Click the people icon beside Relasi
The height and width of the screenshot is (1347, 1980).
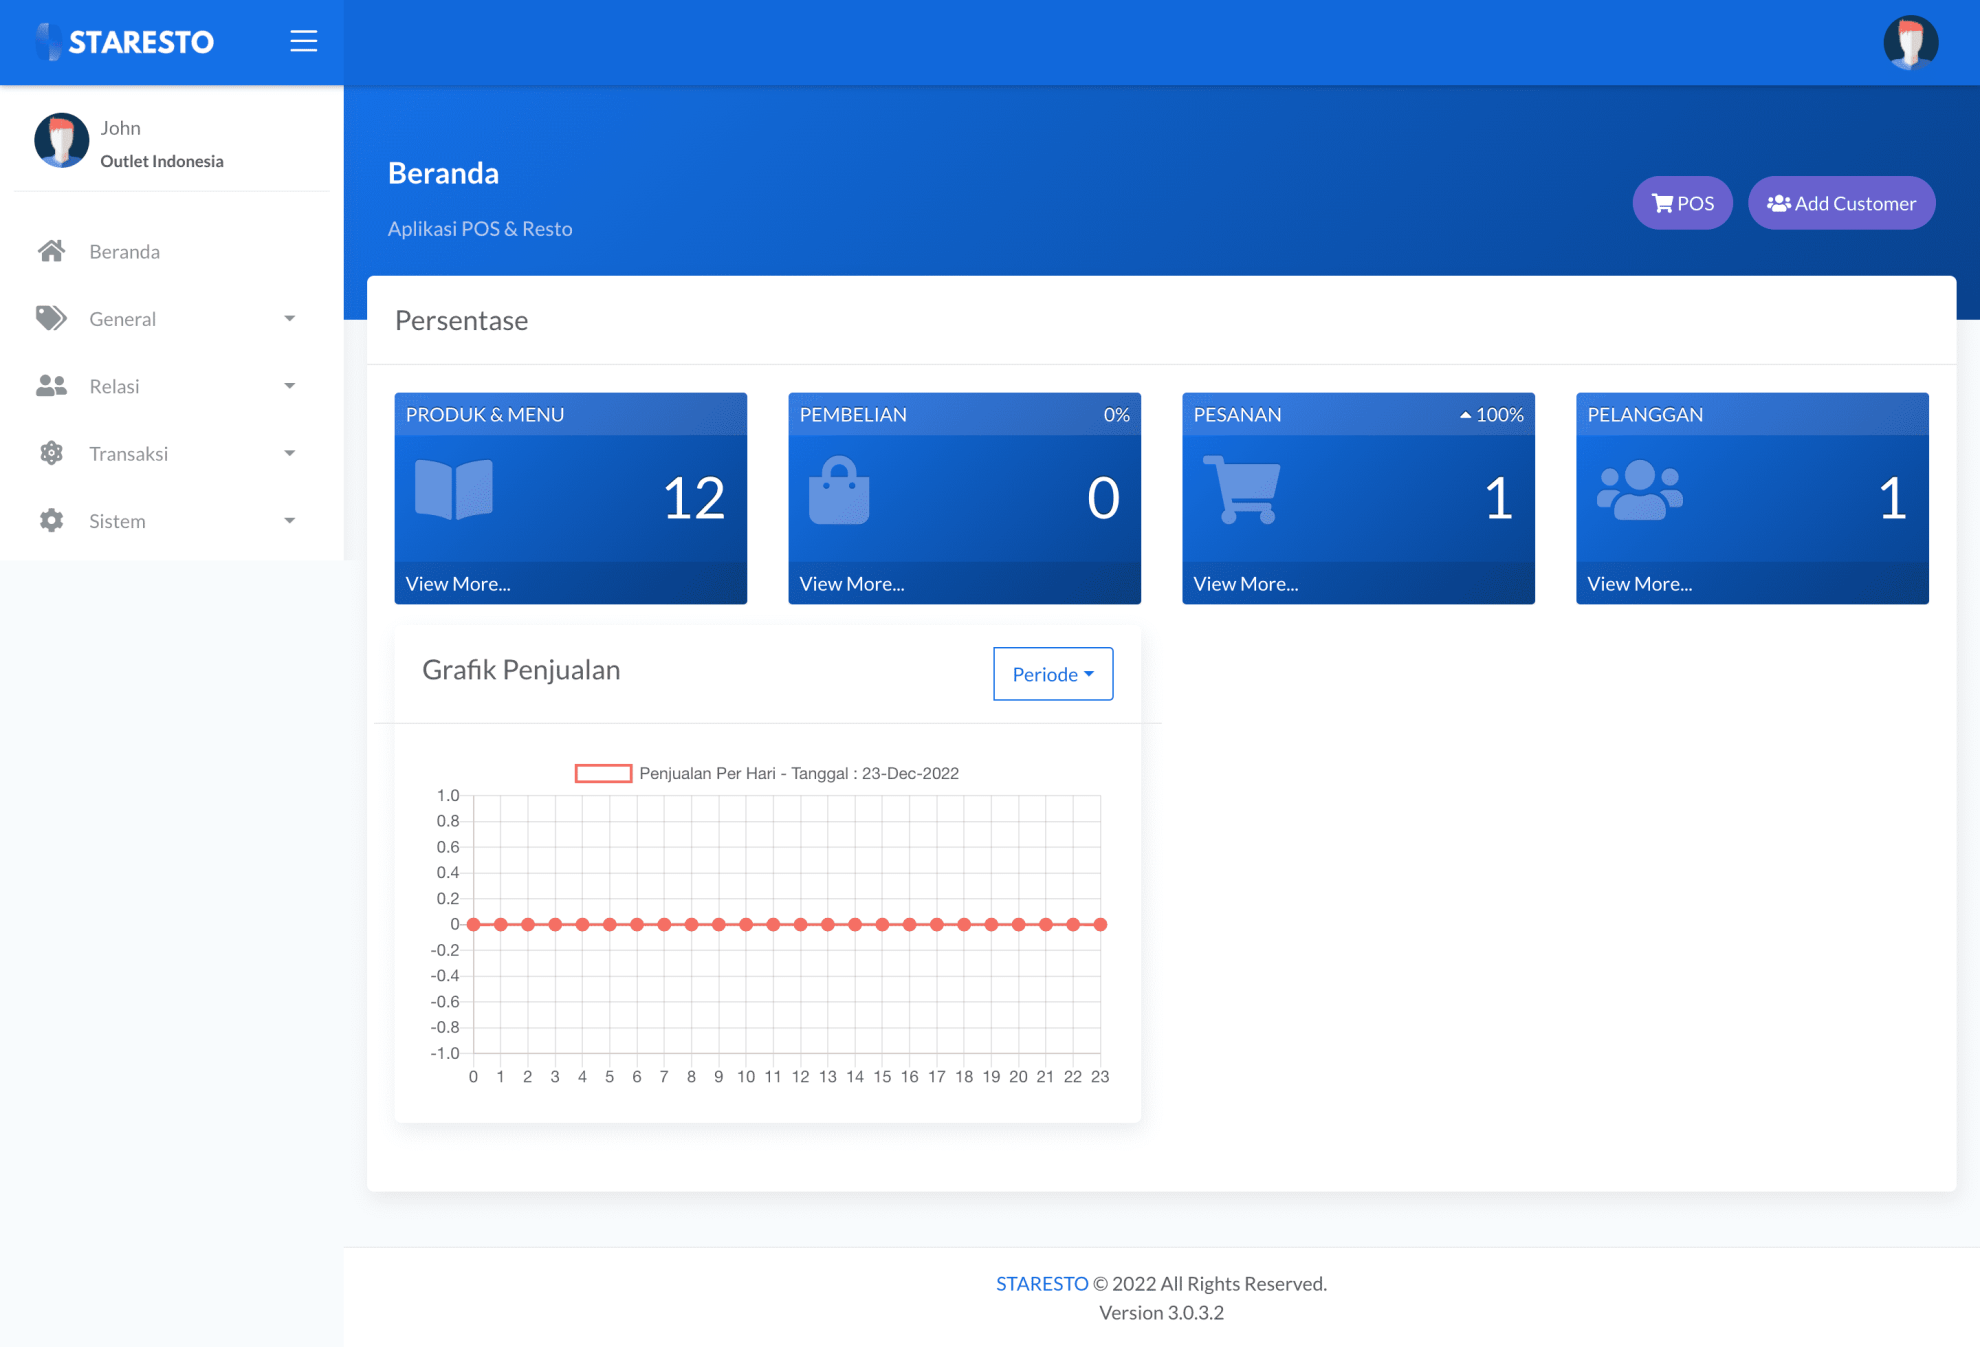[x=51, y=385]
